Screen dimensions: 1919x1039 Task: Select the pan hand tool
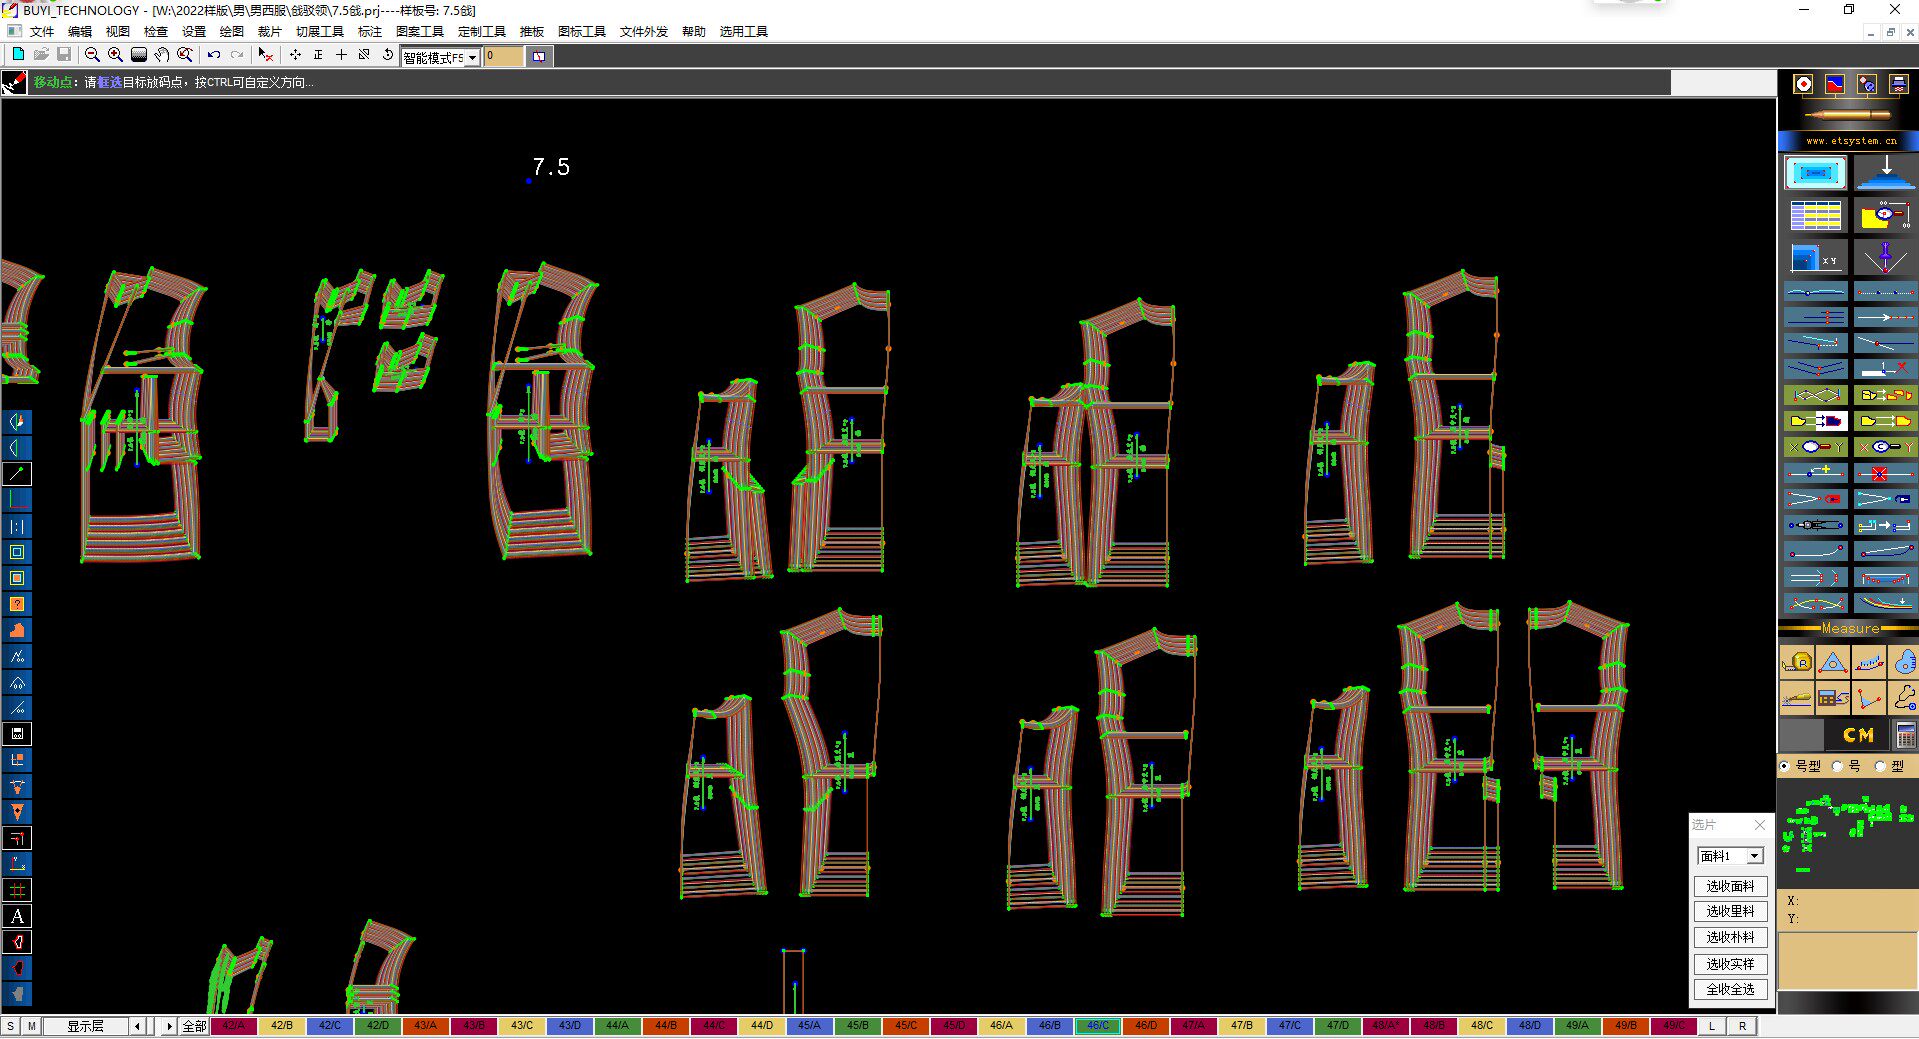(161, 55)
